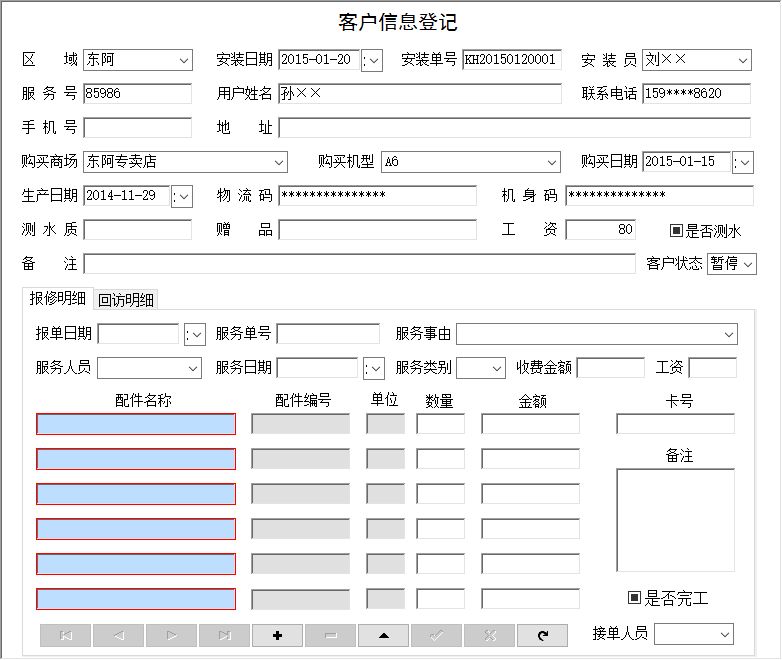Expand the 服务人员 dropdown
The height and width of the screenshot is (660, 782).
[193, 368]
